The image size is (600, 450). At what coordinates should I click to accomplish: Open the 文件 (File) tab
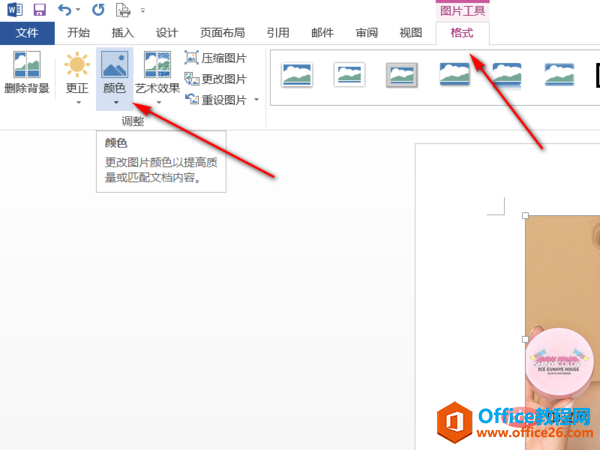tap(27, 33)
